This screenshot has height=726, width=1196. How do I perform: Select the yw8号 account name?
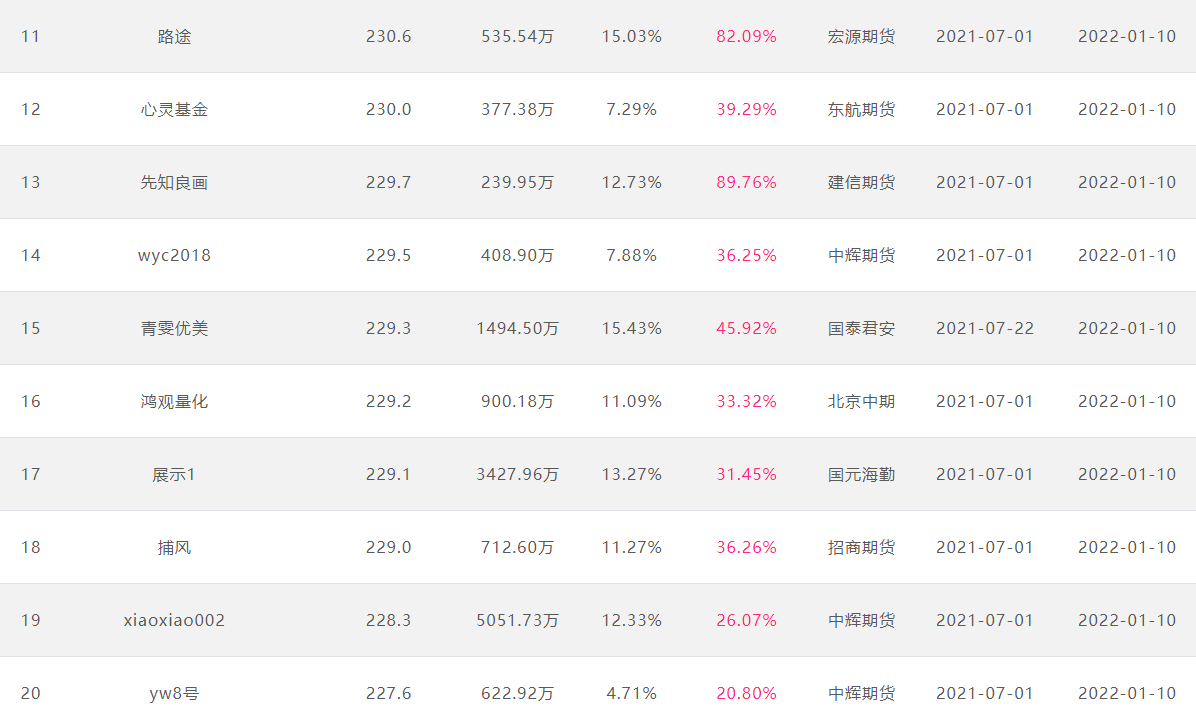(x=174, y=694)
